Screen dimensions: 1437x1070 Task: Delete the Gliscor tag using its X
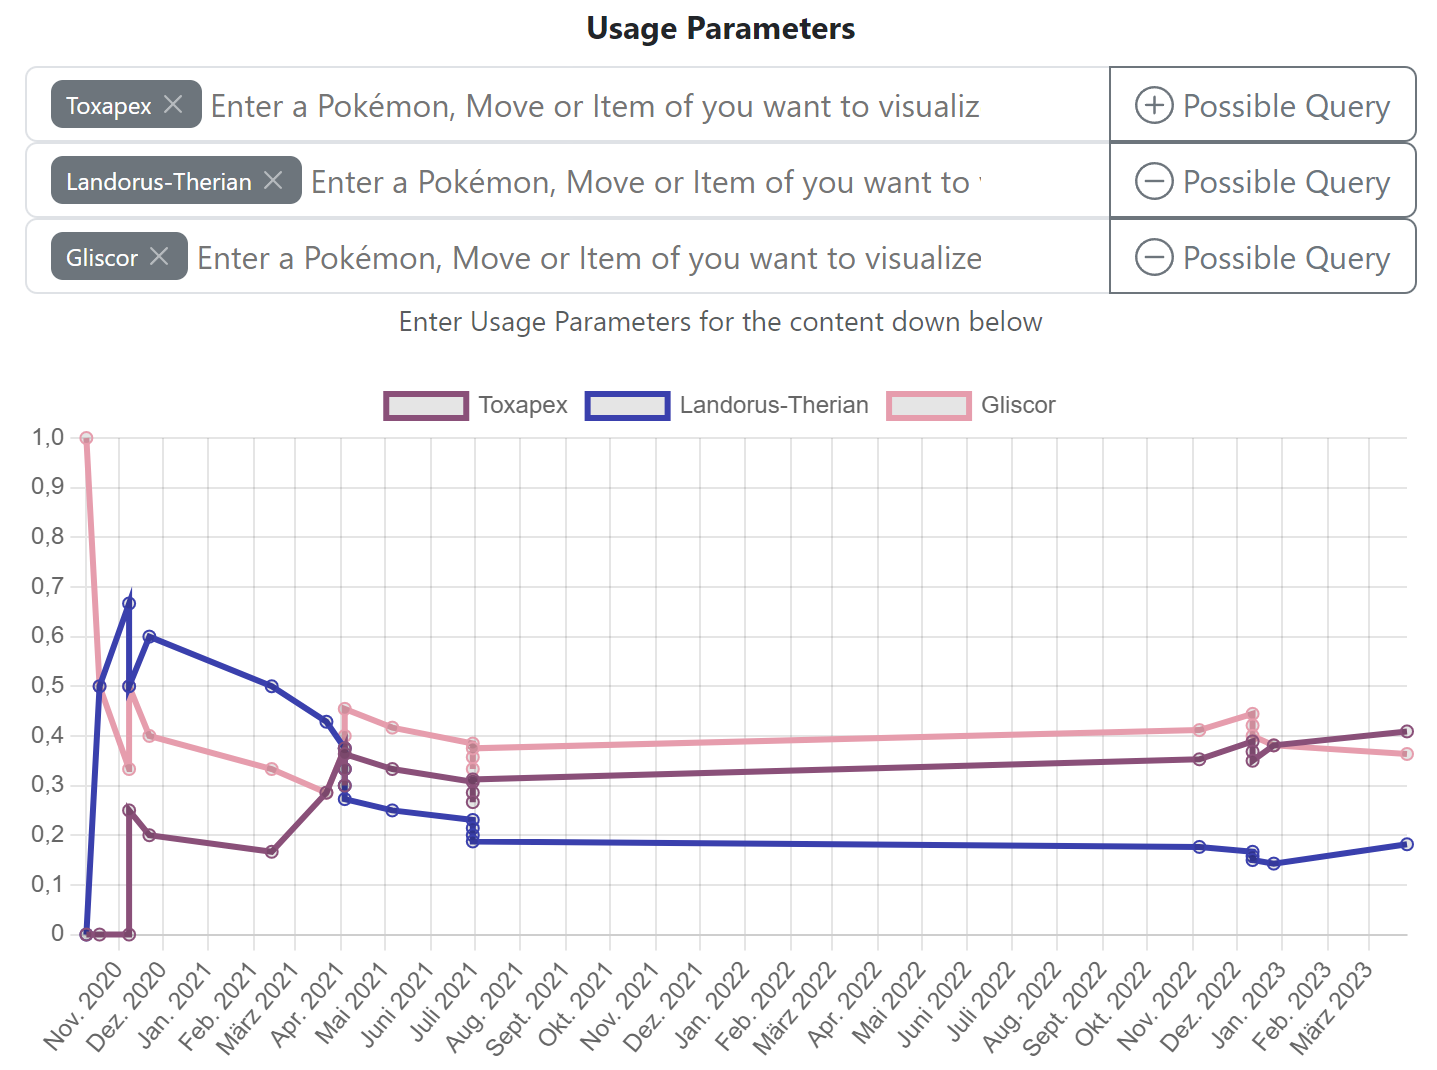pos(159,256)
